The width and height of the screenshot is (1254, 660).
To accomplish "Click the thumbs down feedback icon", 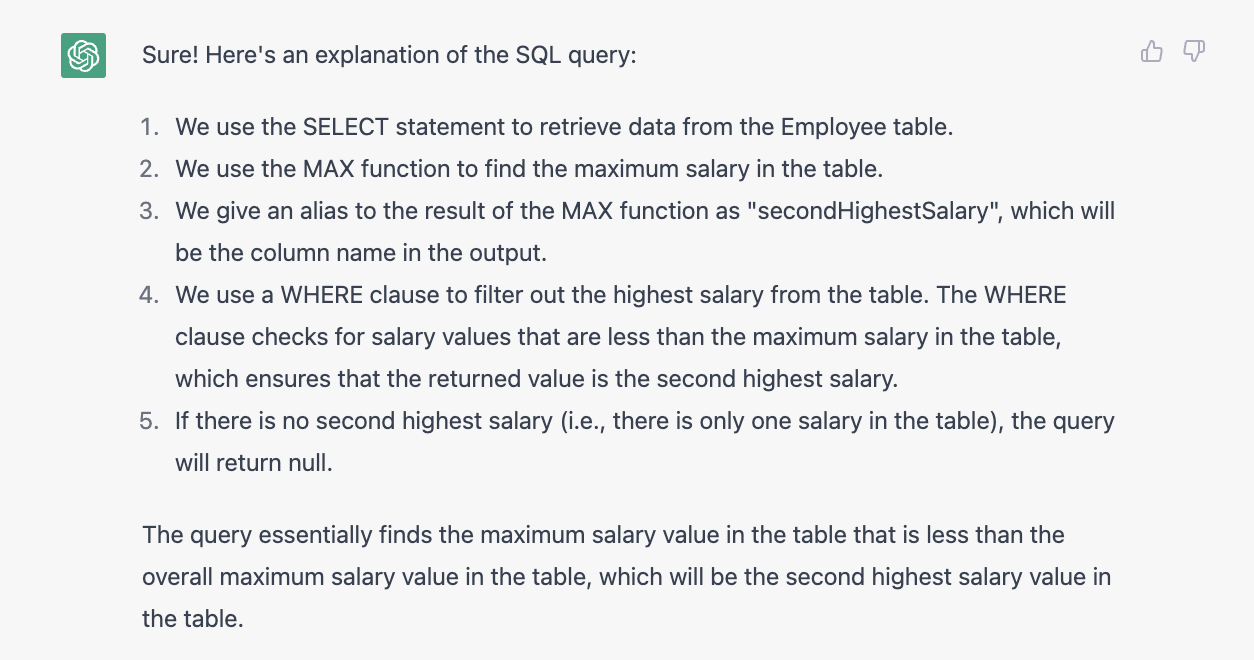I will coord(1194,52).
